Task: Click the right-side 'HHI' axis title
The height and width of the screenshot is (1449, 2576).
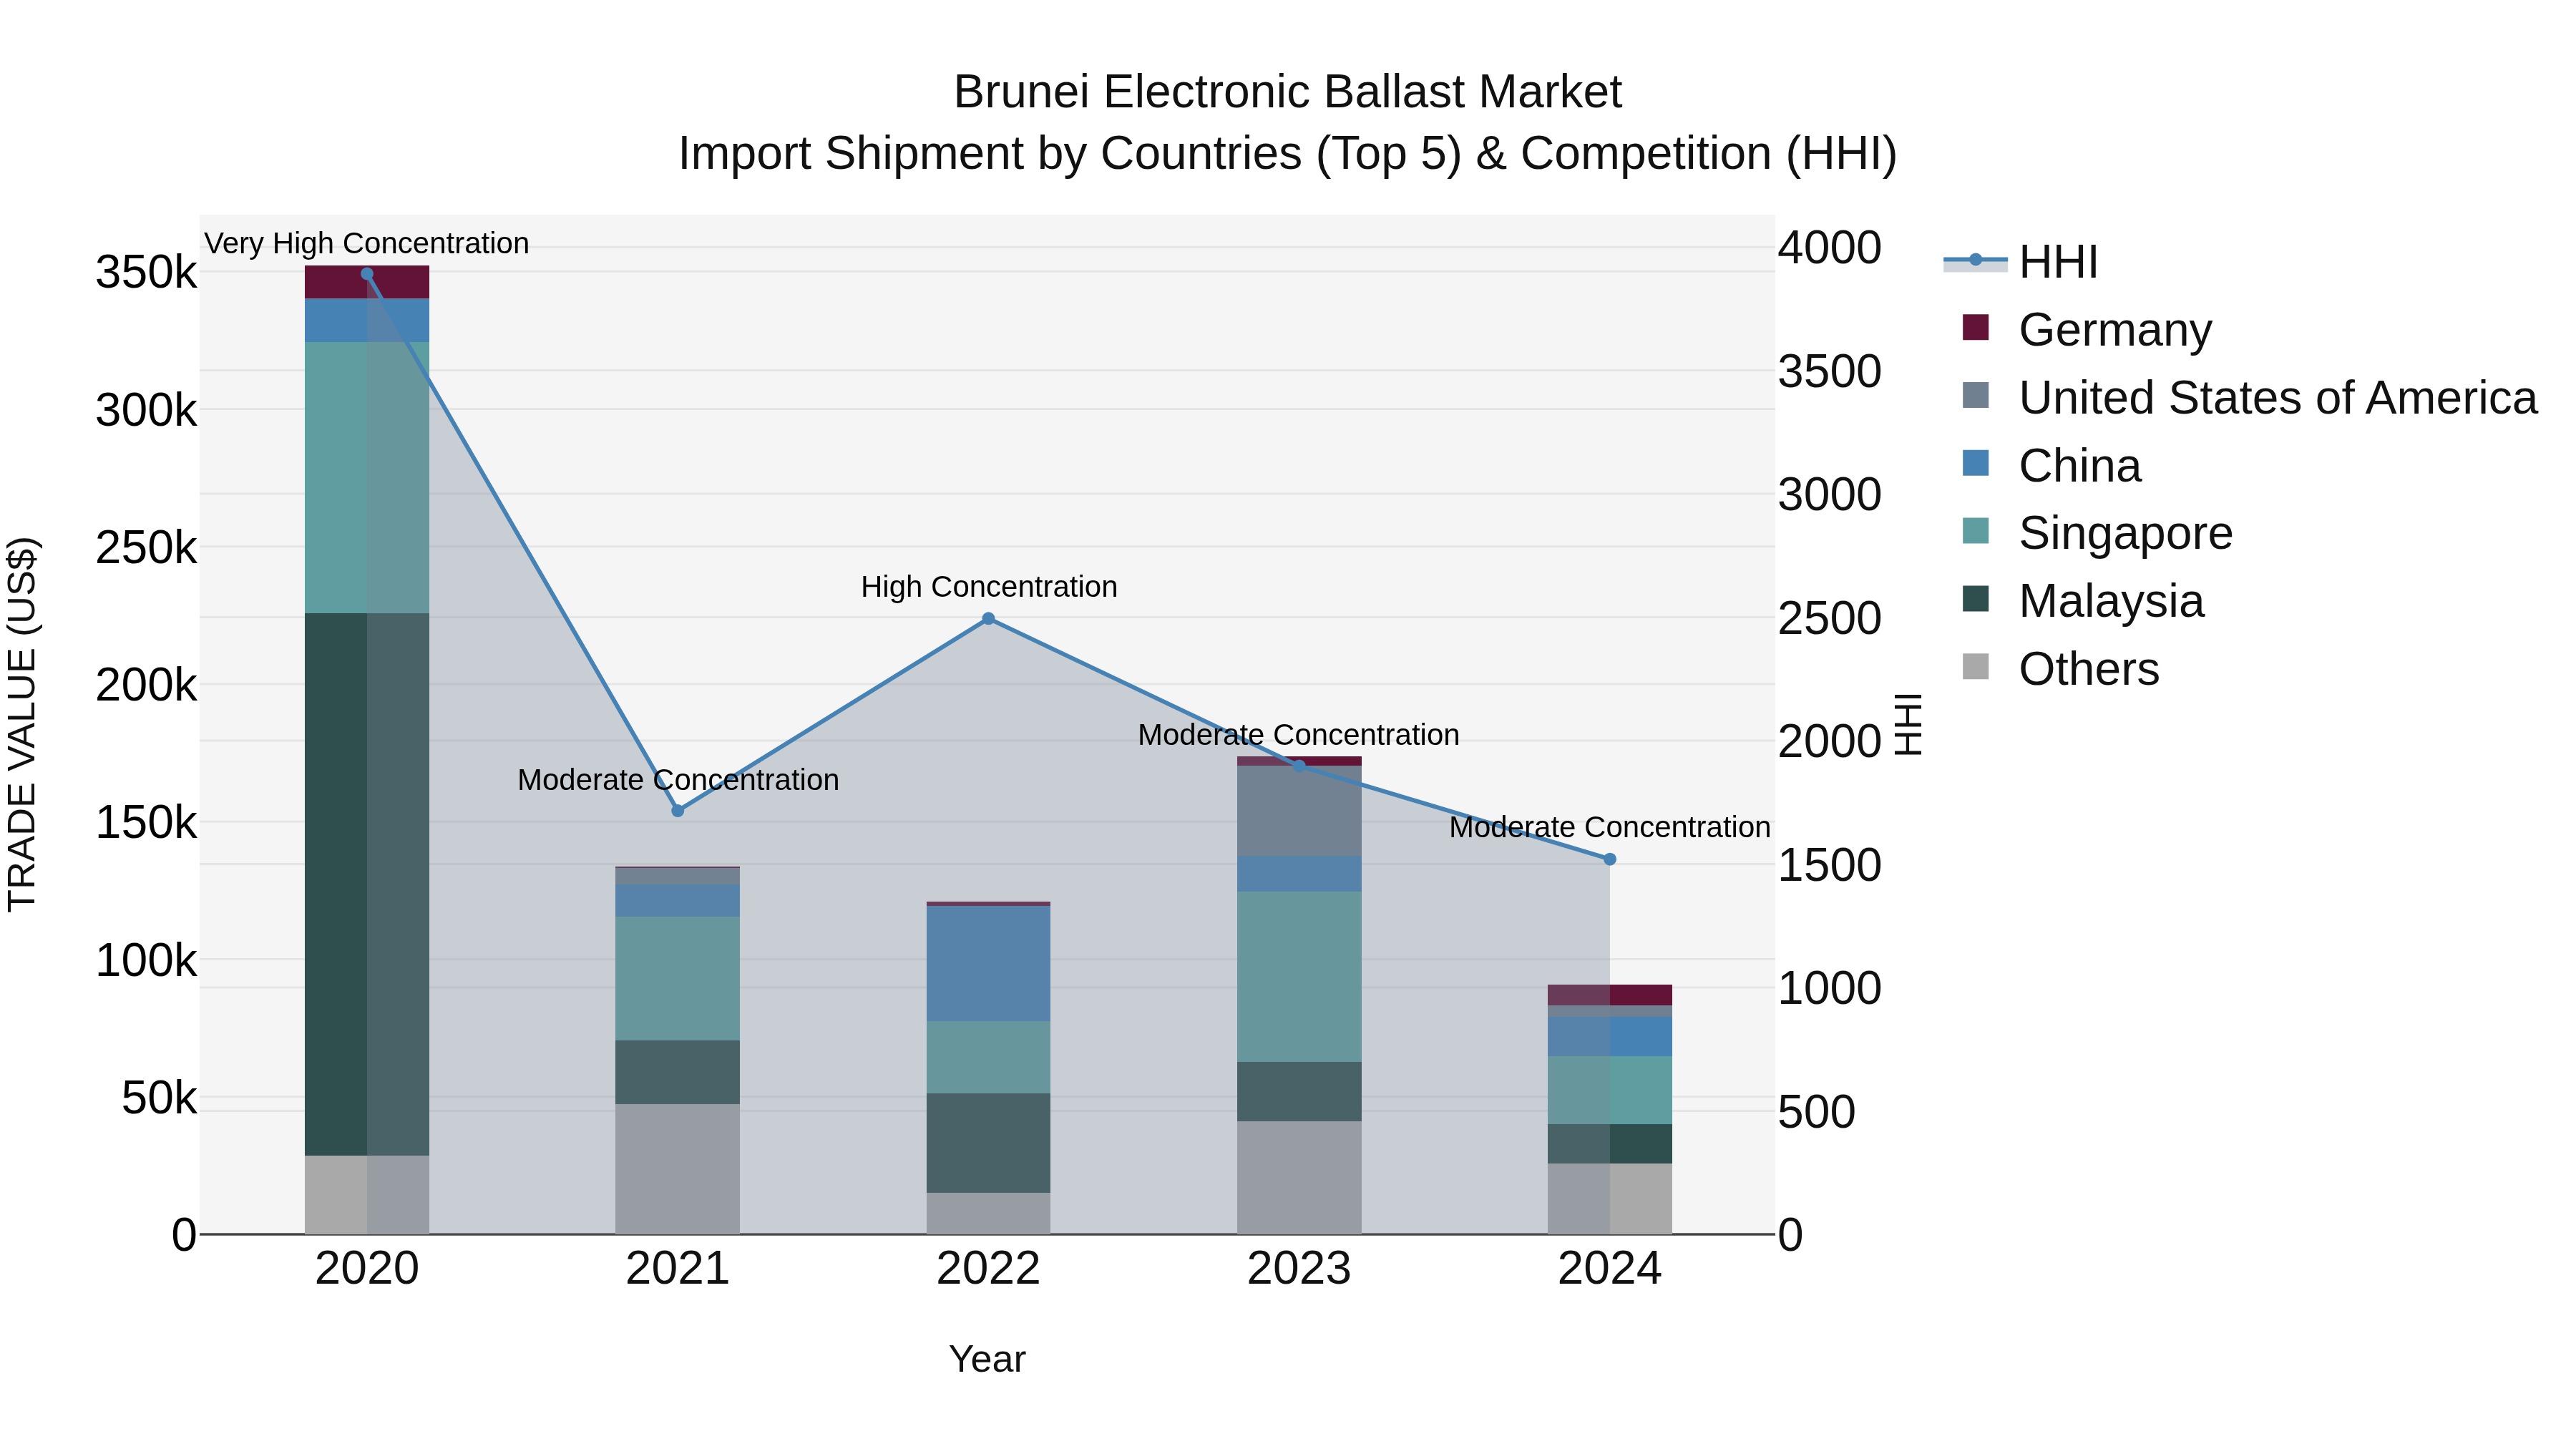Action: (x=1908, y=724)
